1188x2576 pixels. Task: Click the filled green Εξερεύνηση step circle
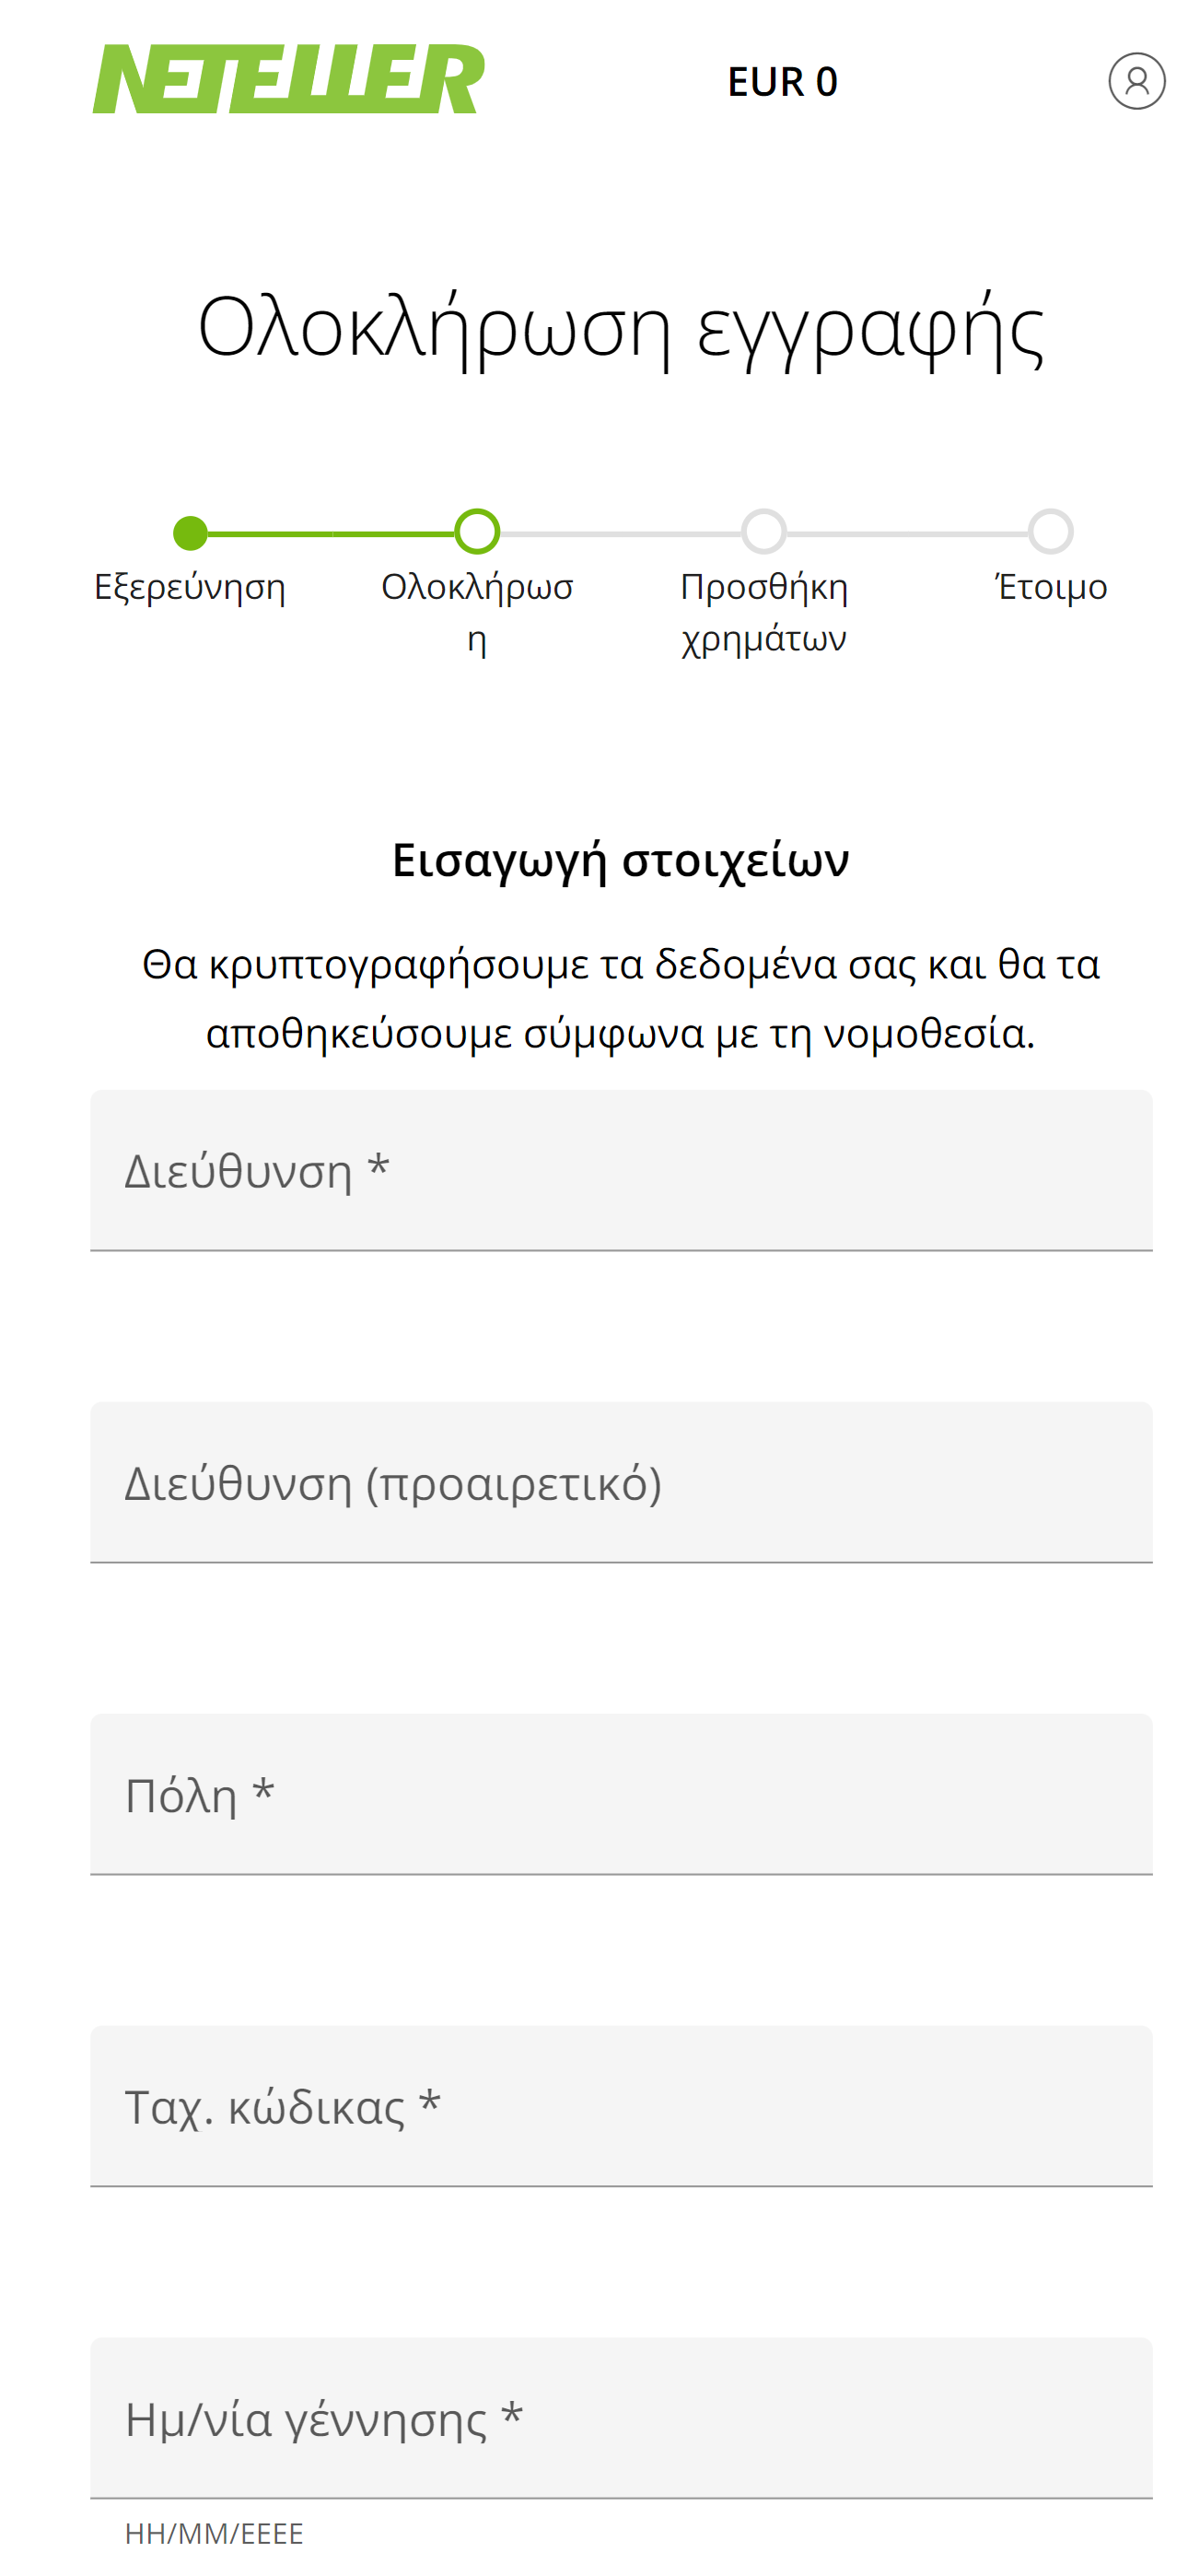[x=190, y=532]
